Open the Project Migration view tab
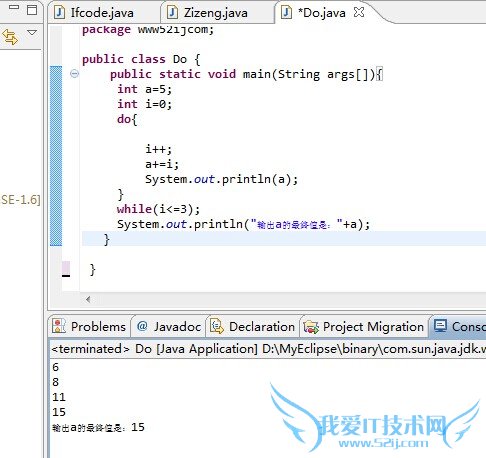 [x=364, y=327]
